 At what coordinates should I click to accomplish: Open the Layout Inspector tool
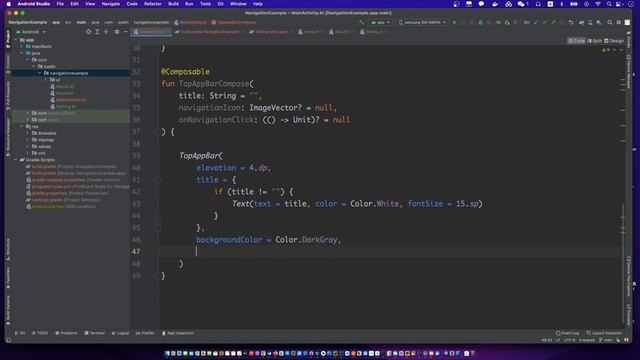point(604,333)
